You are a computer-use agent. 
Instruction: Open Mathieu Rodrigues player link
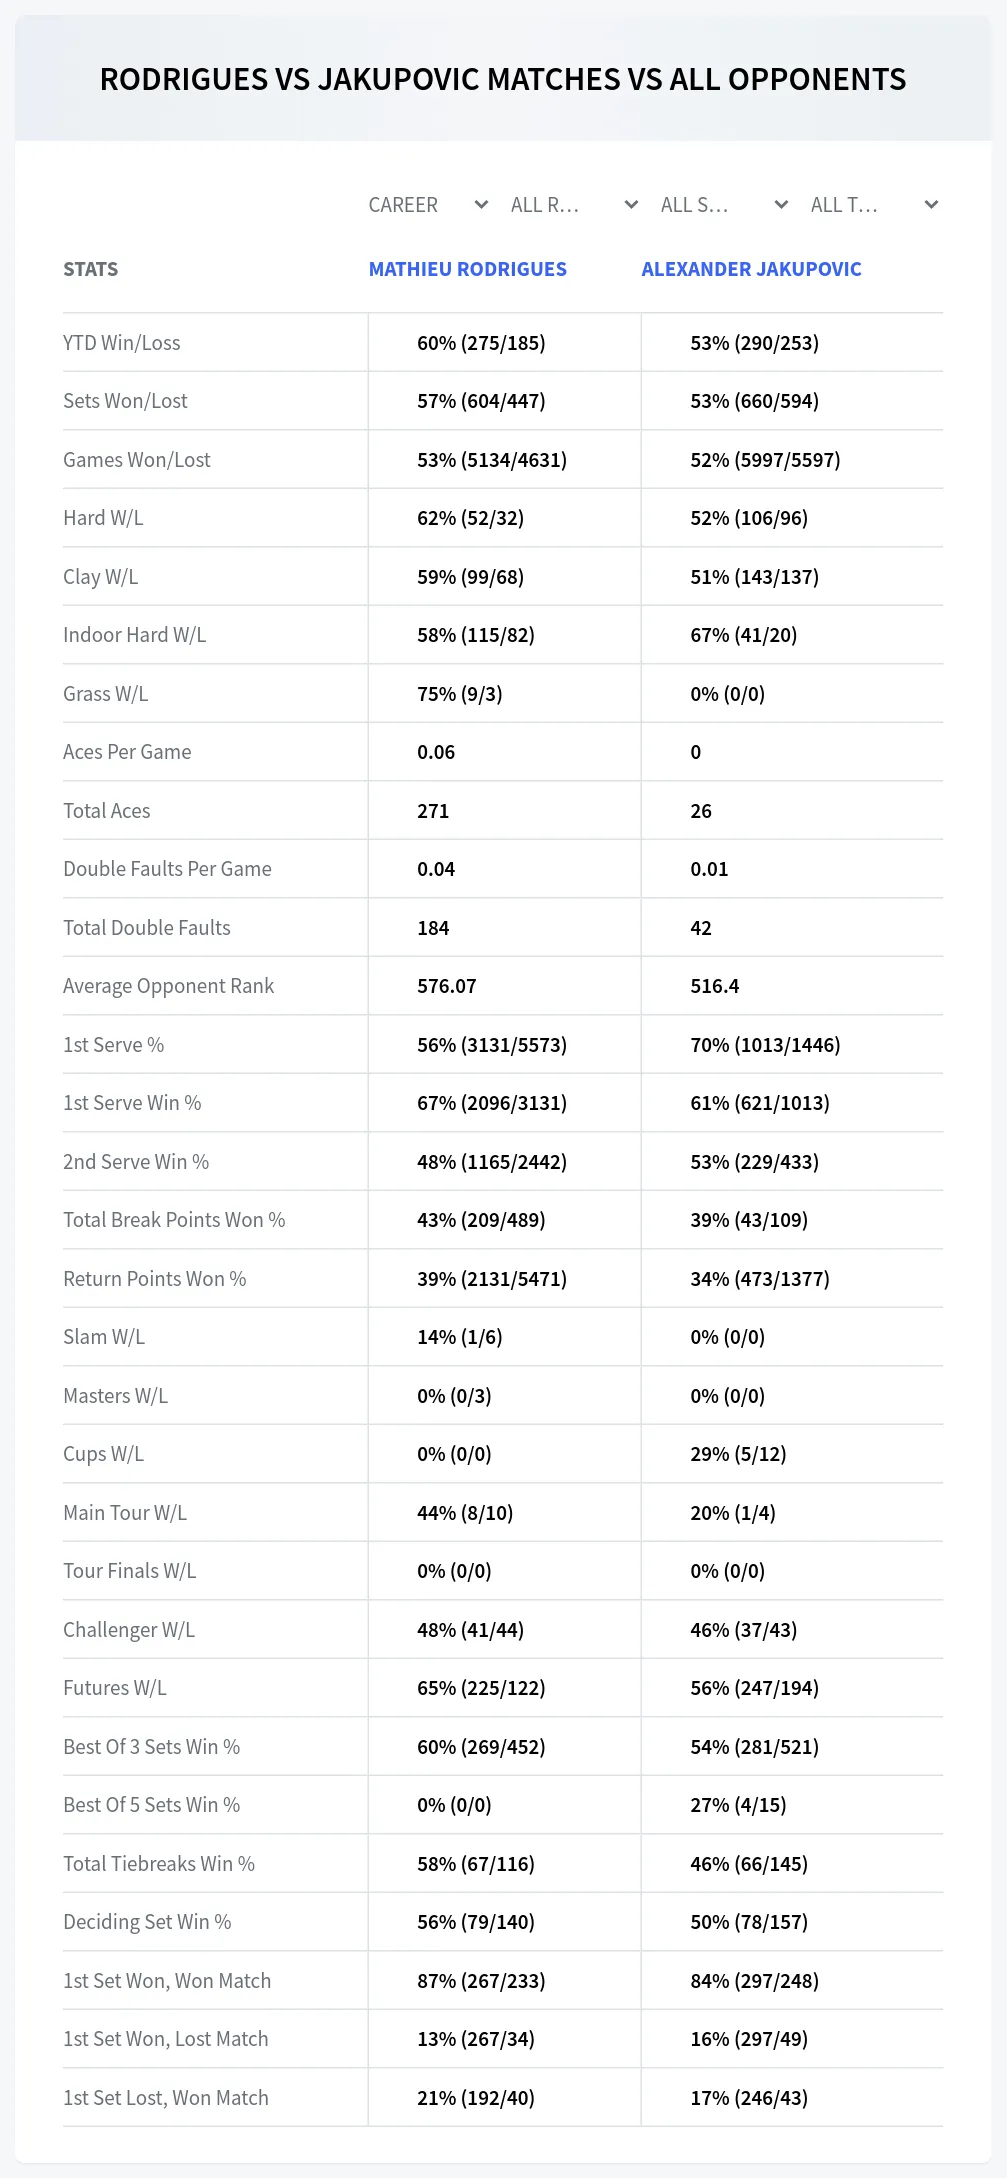click(468, 269)
